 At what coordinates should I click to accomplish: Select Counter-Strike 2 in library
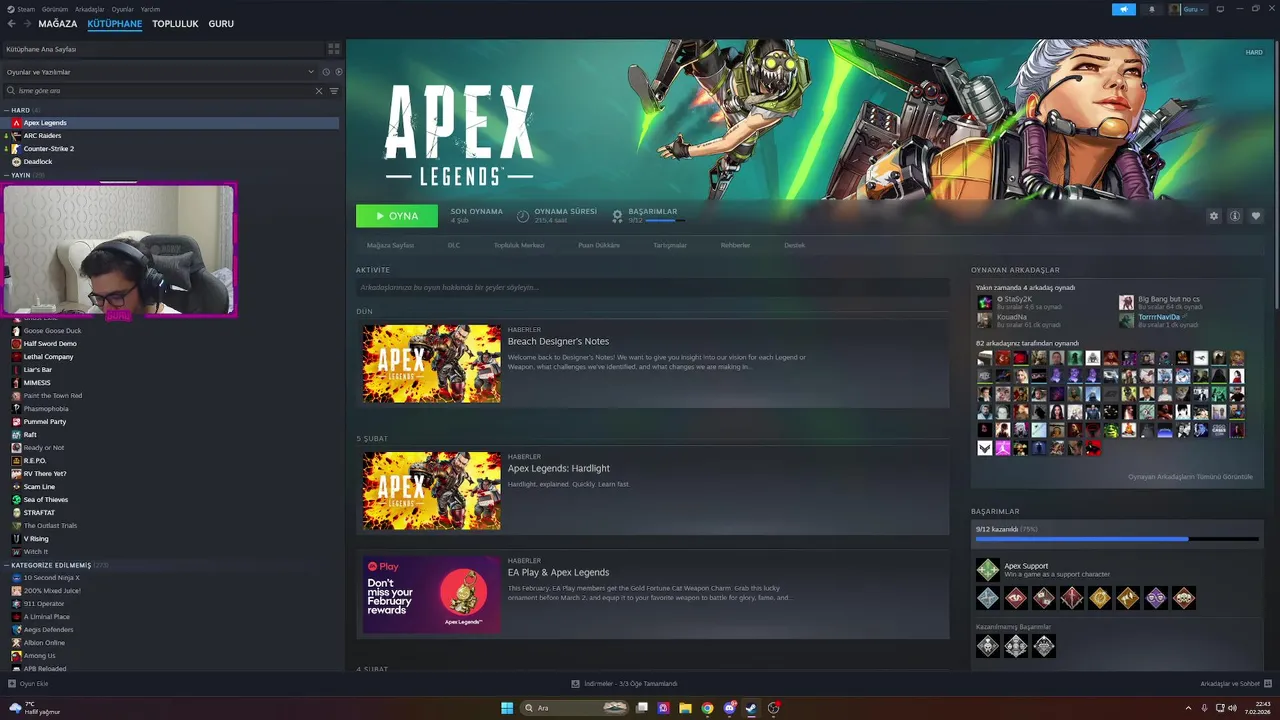click(48, 148)
